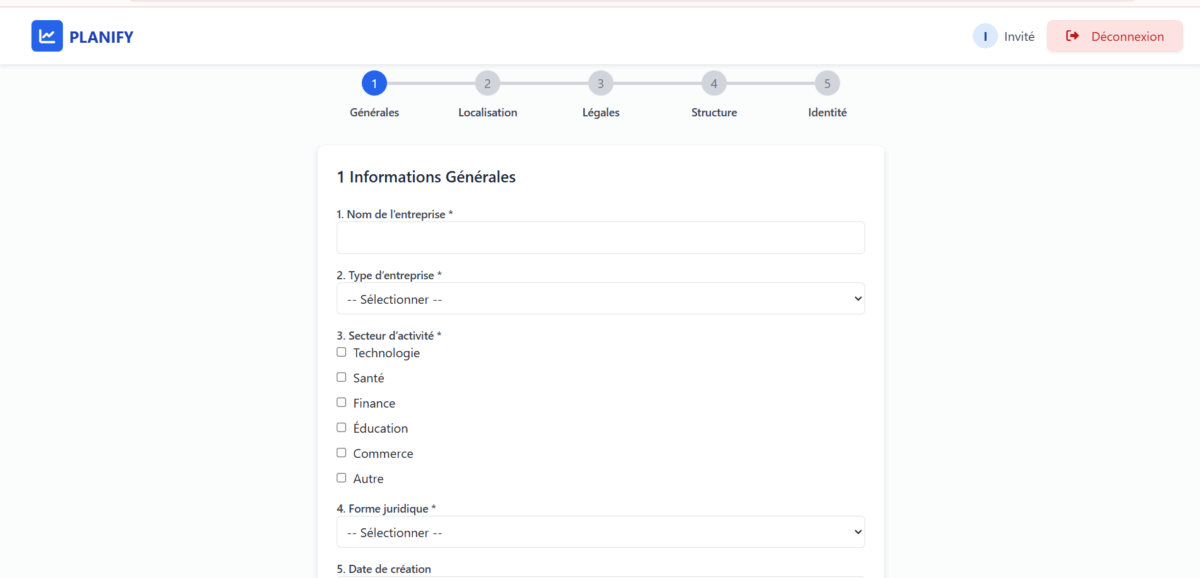Image resolution: width=1200 pixels, height=578 pixels.
Task: Click the Planify chart logo icon
Action: (x=47, y=36)
